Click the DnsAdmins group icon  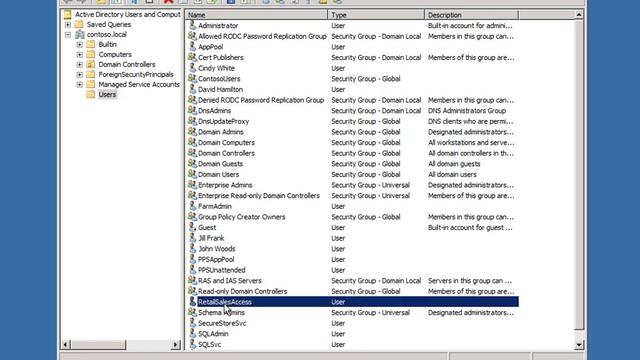192,110
